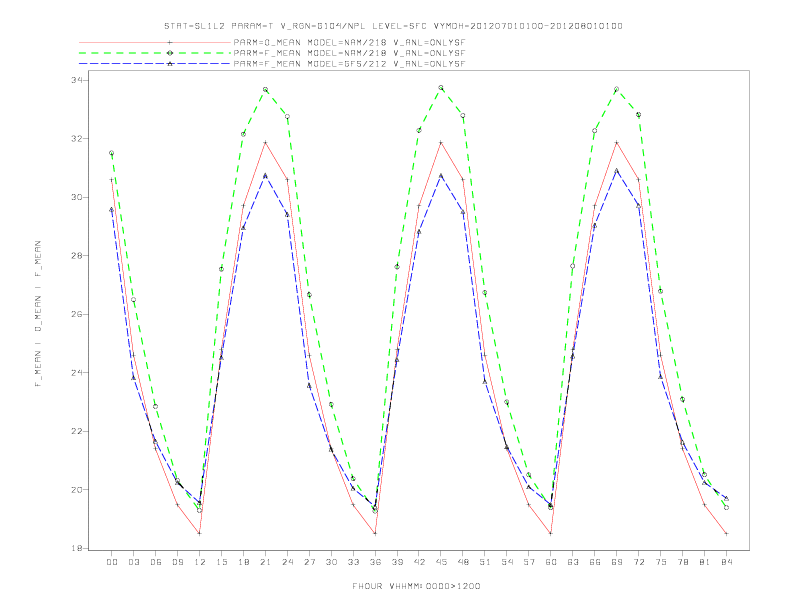Image resolution: width=792 pixels, height=612 pixels.
Task: Click y-axis tick label 24
Action: click(78, 373)
